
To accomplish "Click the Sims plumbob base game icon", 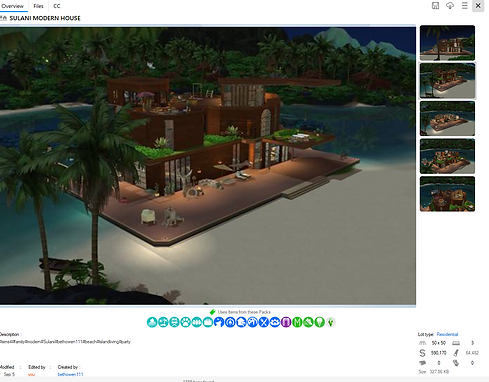I will [x=331, y=322].
